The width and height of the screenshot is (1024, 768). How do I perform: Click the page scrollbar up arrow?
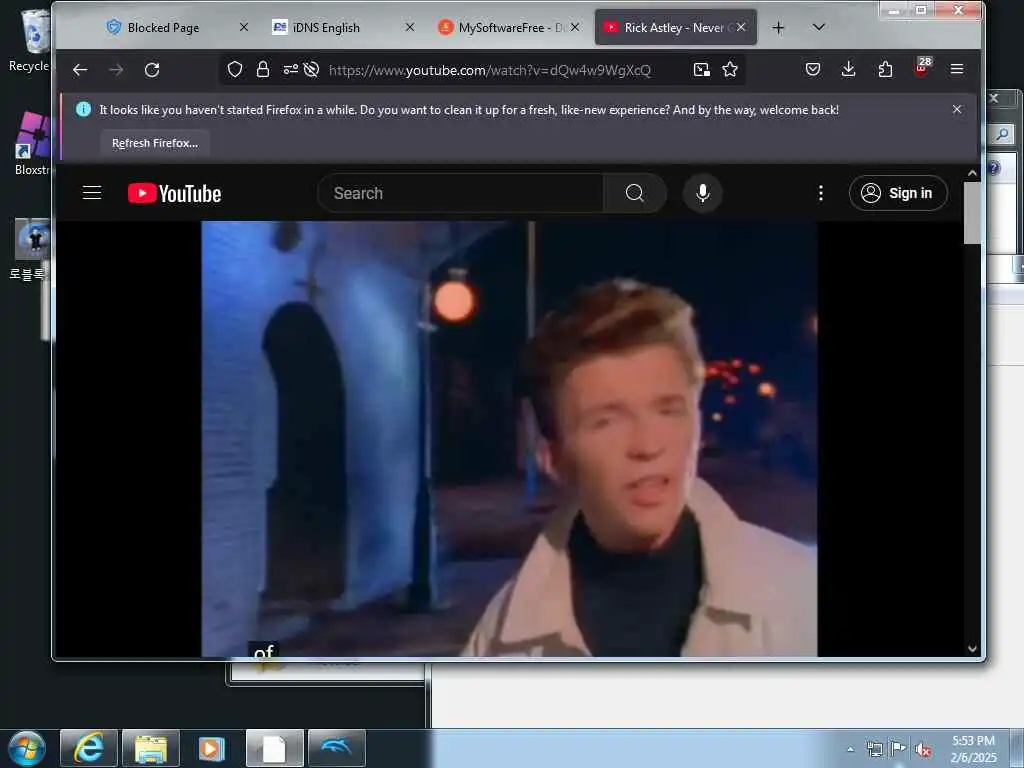(x=972, y=174)
